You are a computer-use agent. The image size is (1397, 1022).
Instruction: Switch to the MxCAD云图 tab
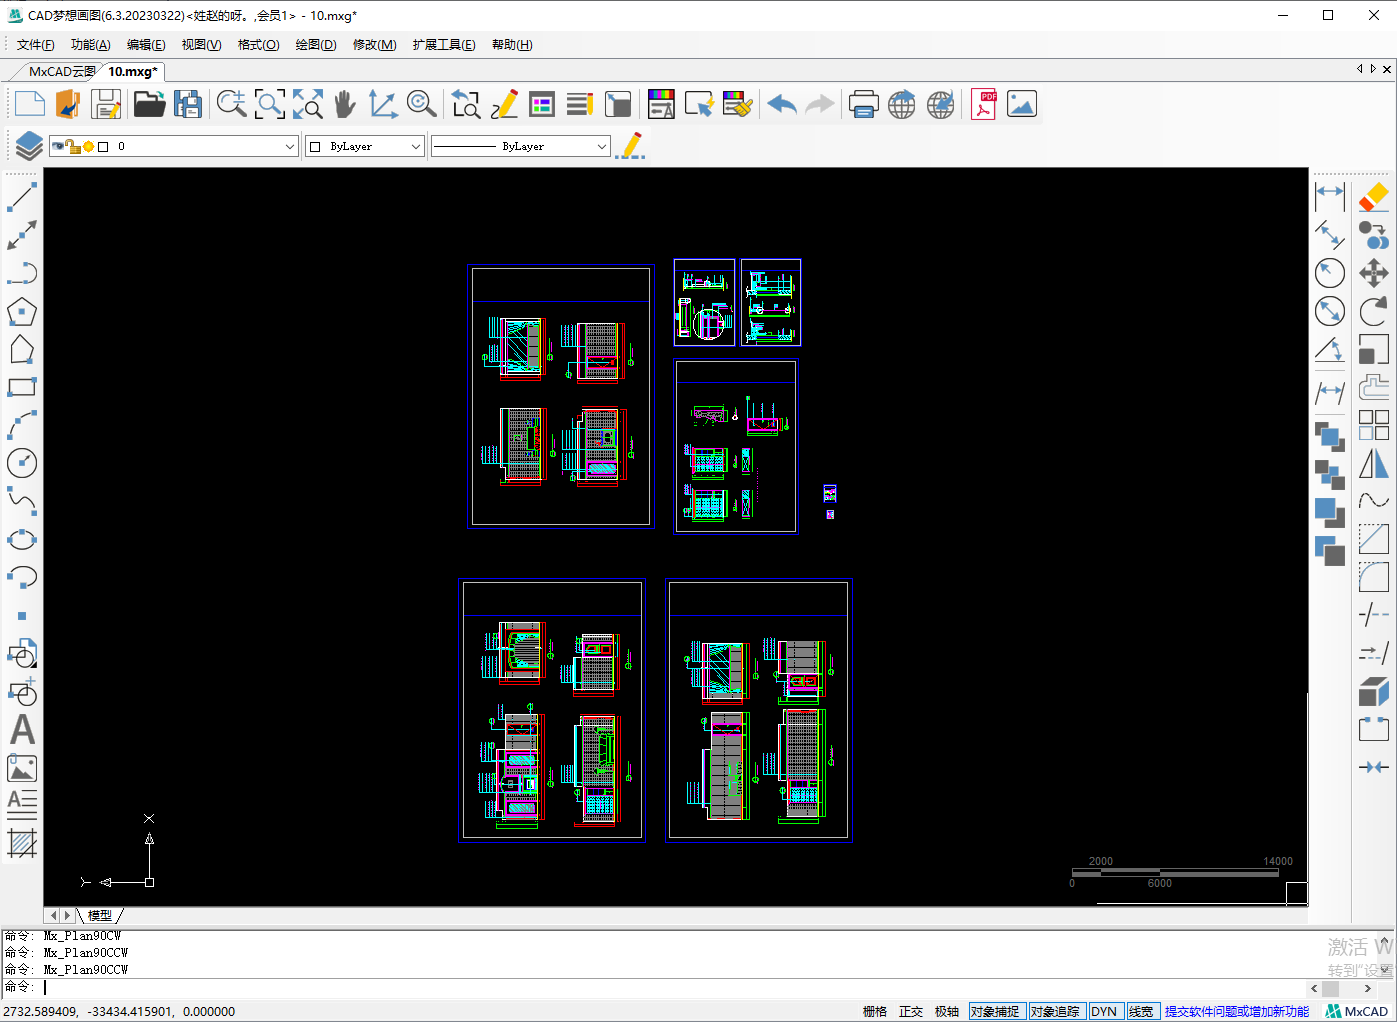click(x=62, y=71)
